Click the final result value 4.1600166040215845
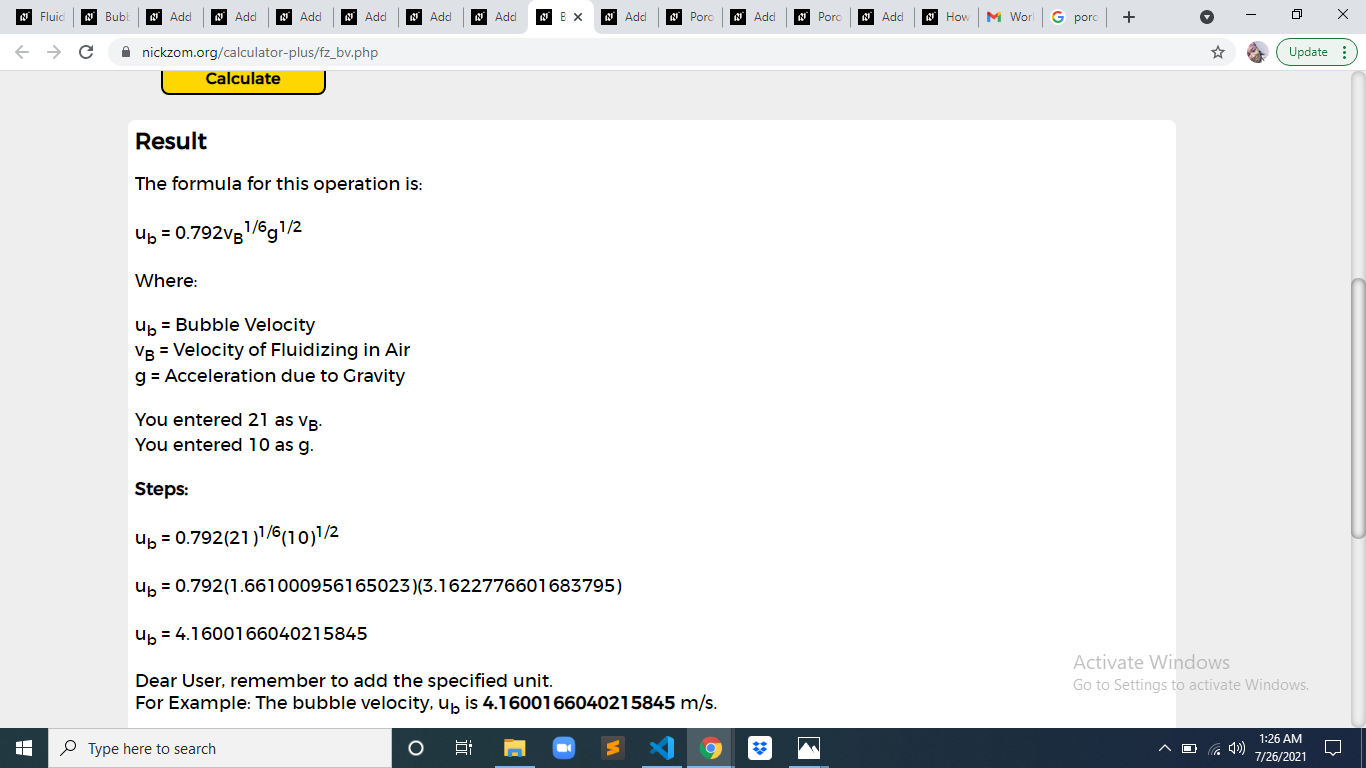Screen dimensions: 1366x768 pos(579,703)
